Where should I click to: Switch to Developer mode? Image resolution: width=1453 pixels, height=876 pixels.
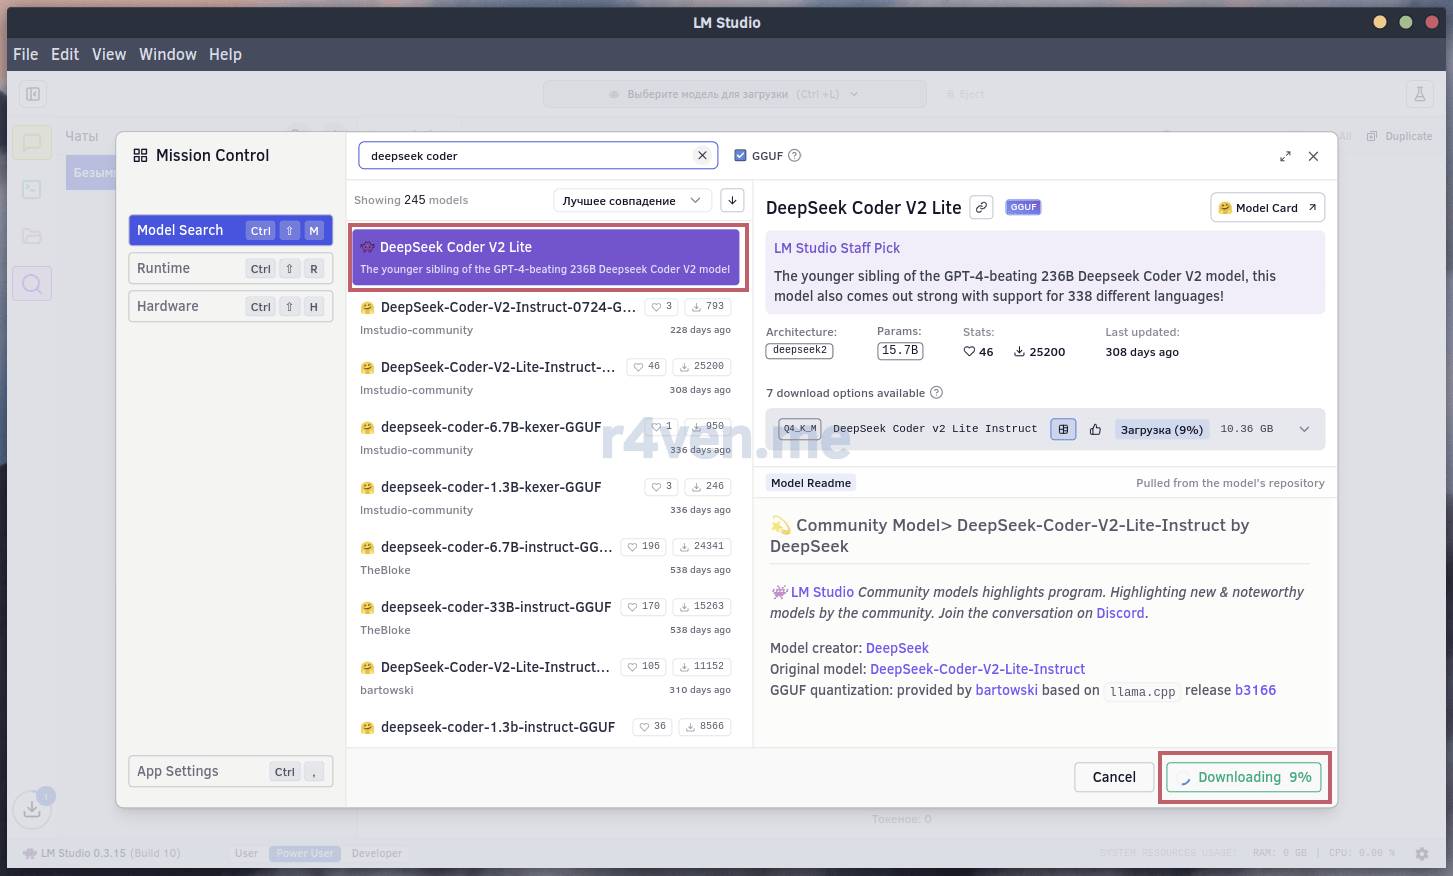376,853
